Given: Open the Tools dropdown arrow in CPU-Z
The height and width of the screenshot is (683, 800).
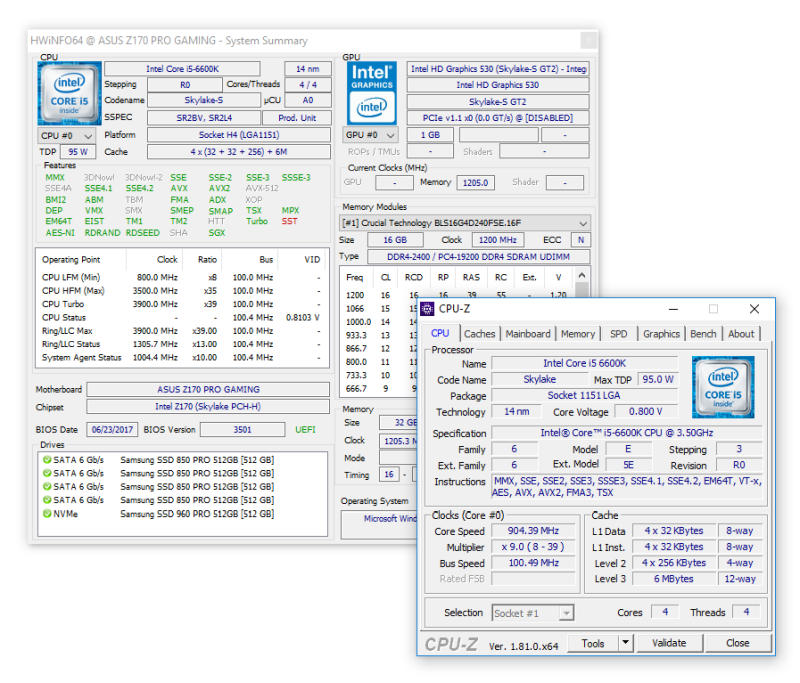Looking at the screenshot, I should [x=626, y=643].
